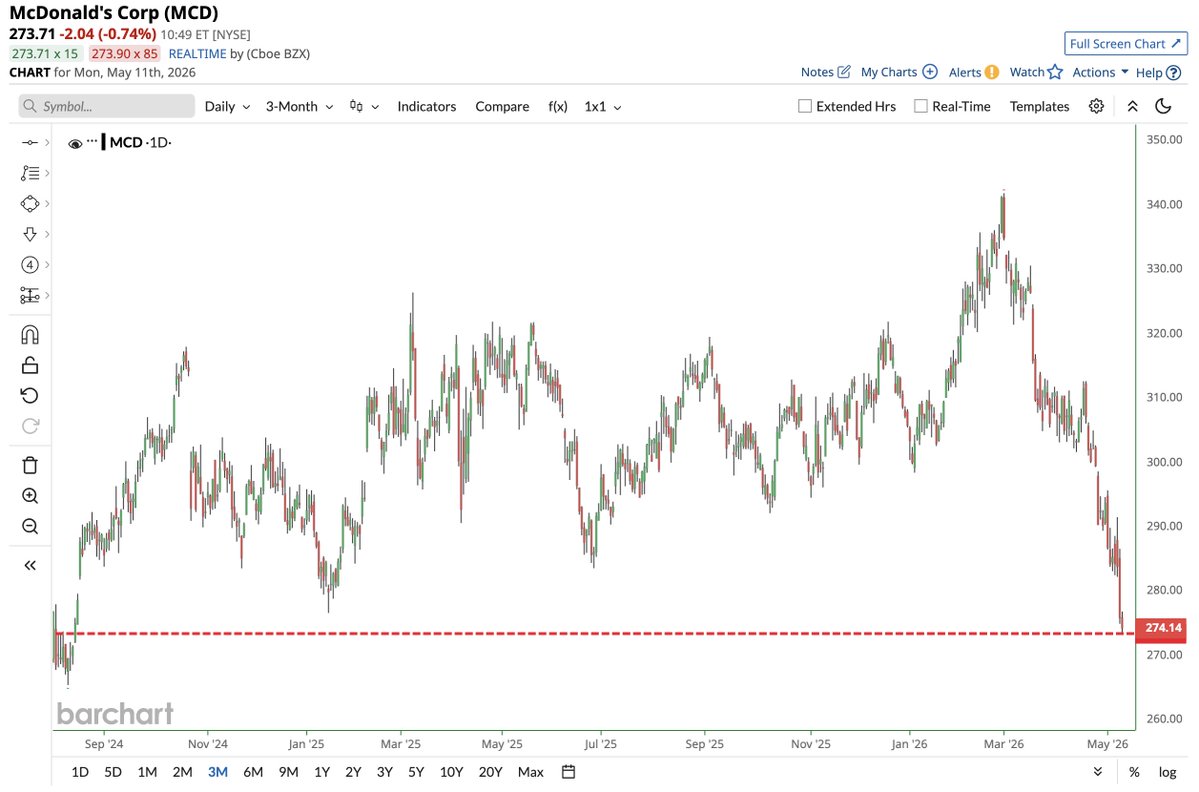This screenshot has height=792, width=1199.
Task: Zoom in on the chart
Action: click(30, 496)
